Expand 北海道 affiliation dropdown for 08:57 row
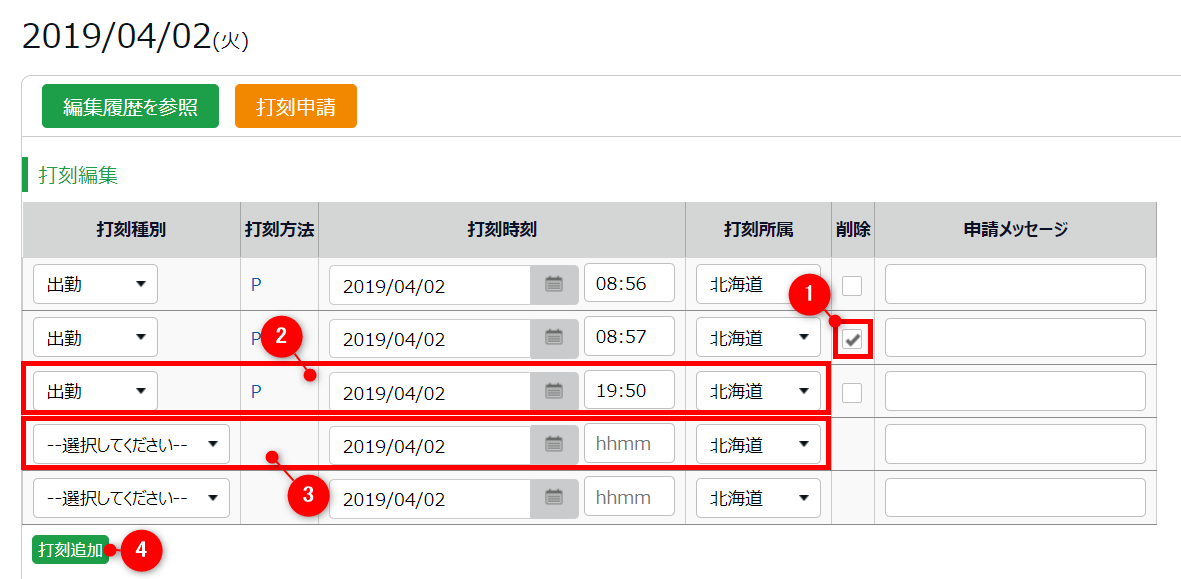 (x=758, y=338)
